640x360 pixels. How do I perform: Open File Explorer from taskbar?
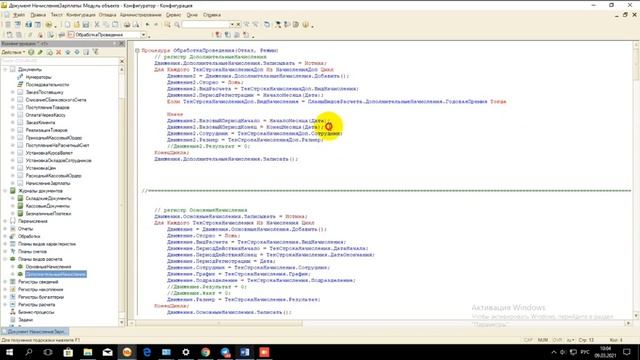[x=88, y=352]
